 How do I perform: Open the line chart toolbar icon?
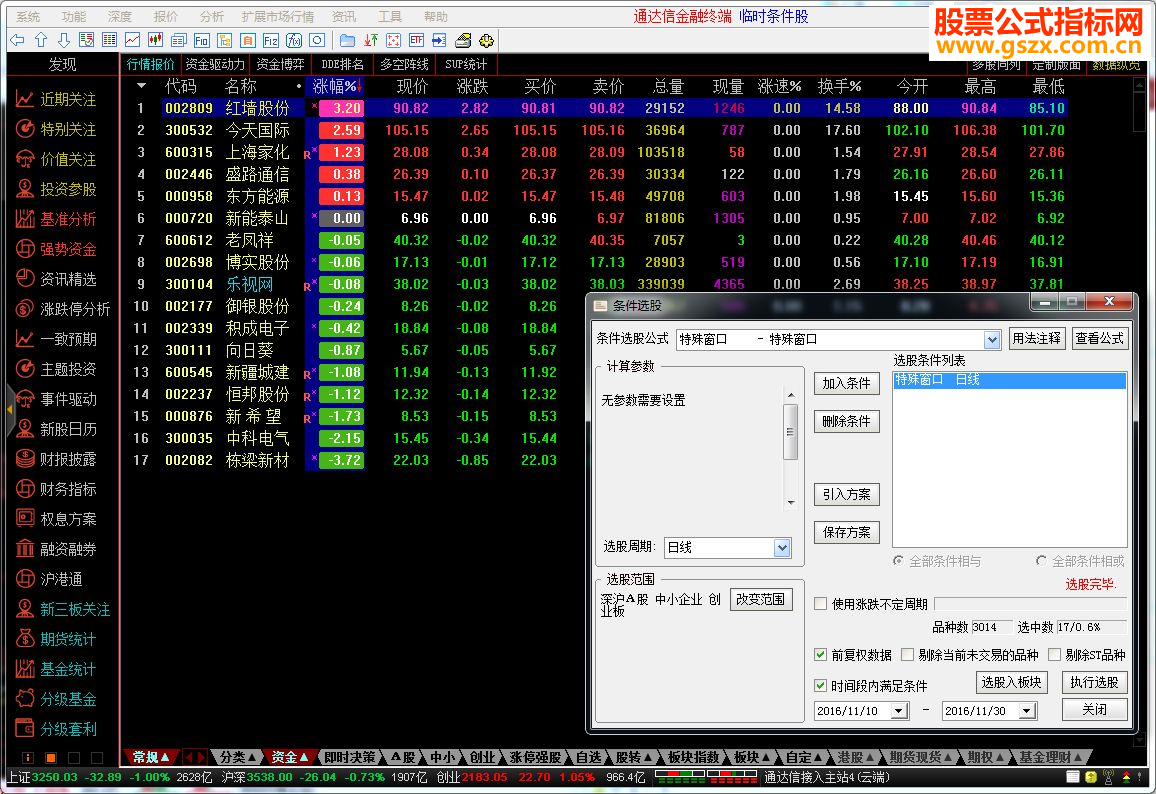133,41
